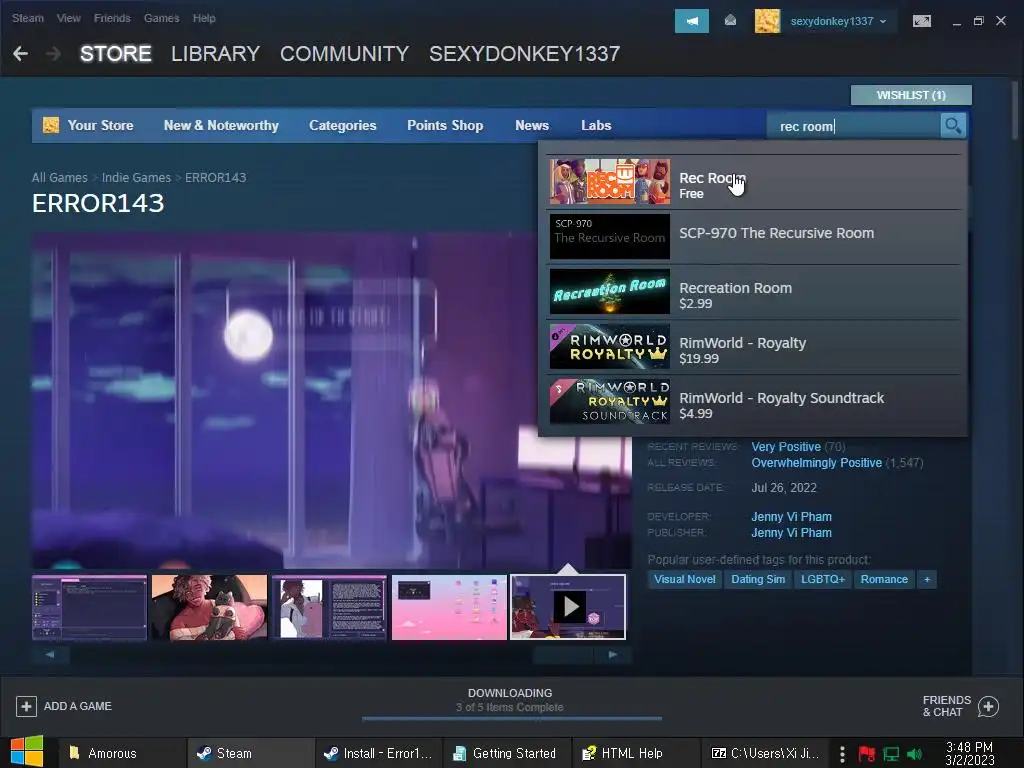The image size is (1024, 768).
Task: Open the sexydonkey1337 account dropdown
Action: click(x=839, y=21)
